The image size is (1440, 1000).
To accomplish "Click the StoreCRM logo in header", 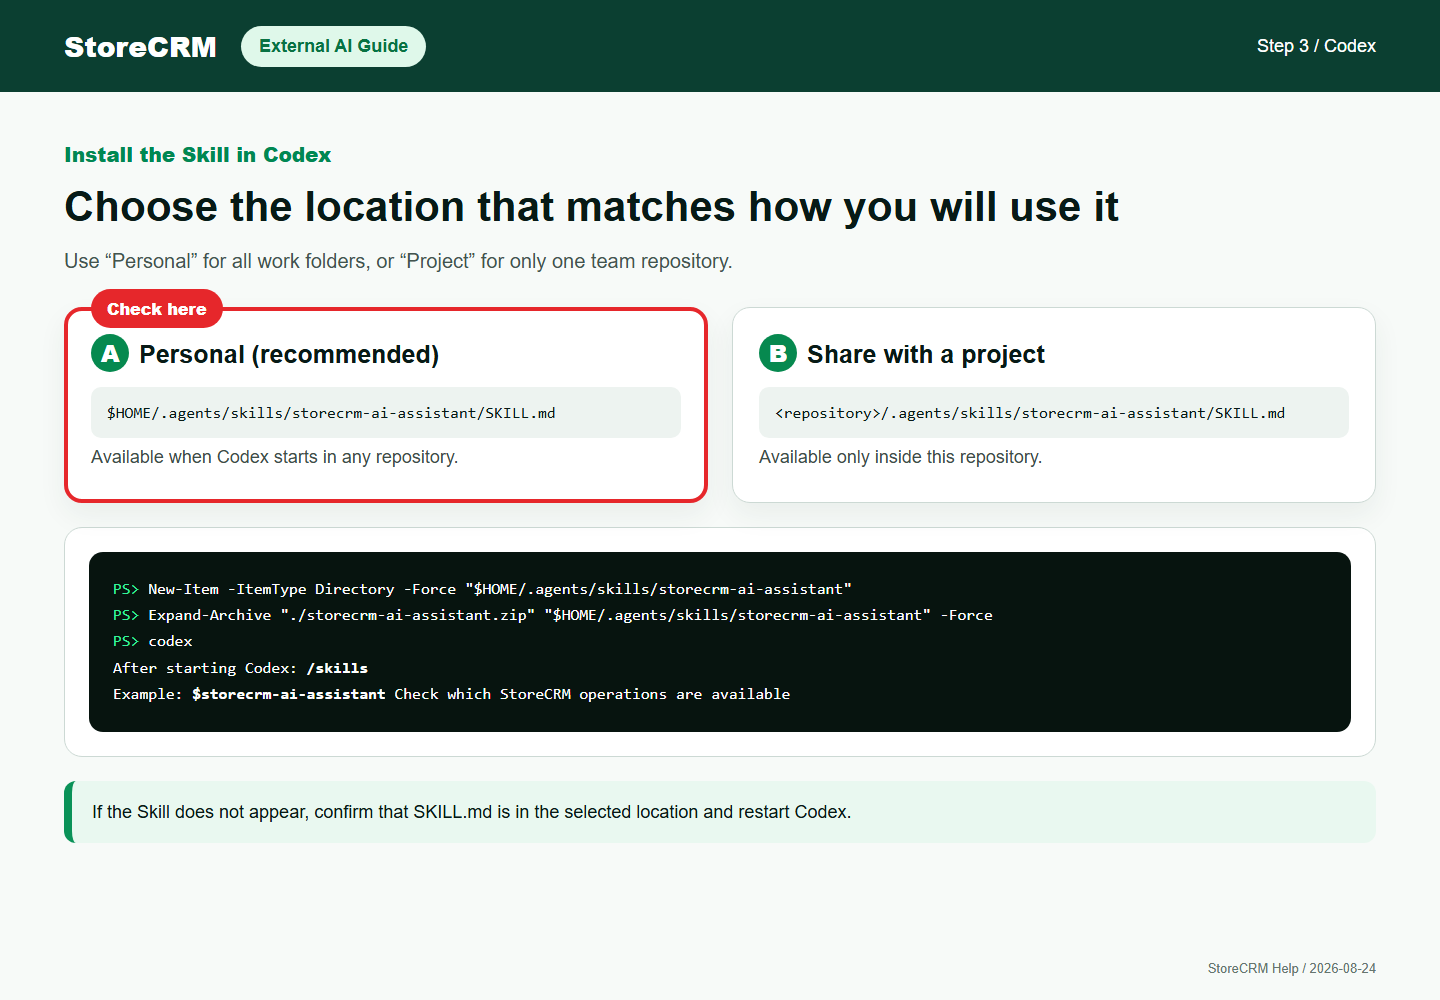I will tap(140, 47).
